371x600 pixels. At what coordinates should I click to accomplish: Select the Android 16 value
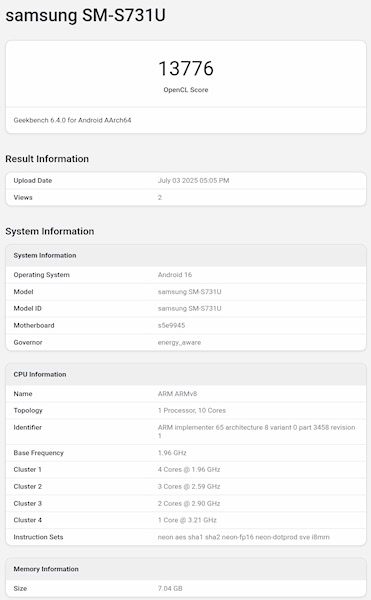(x=175, y=275)
